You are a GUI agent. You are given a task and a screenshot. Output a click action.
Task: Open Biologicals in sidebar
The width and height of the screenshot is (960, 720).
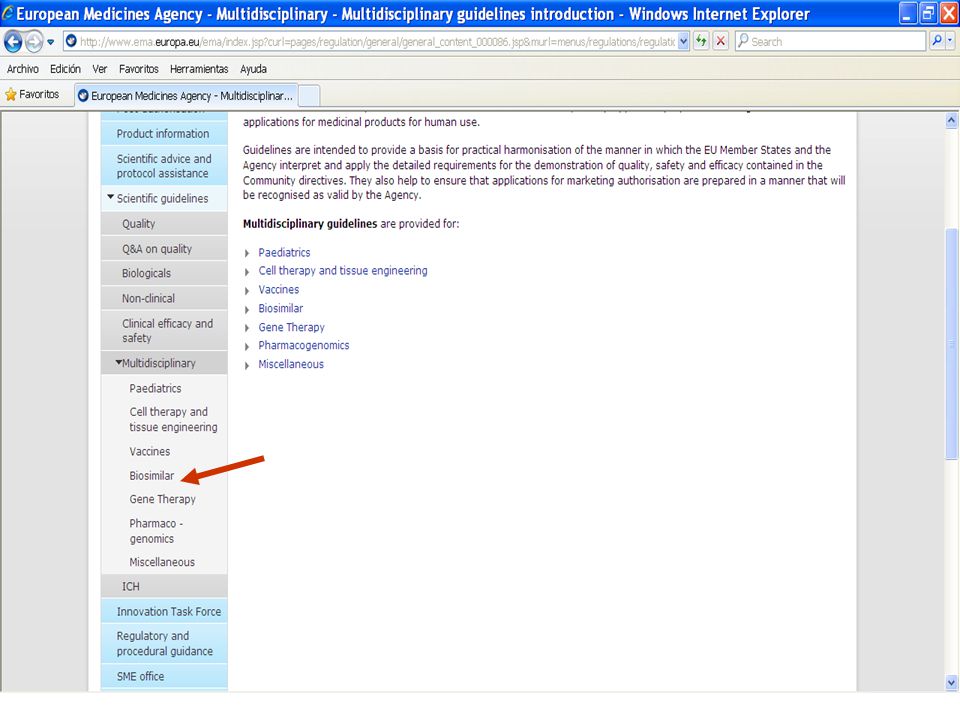coord(163,273)
